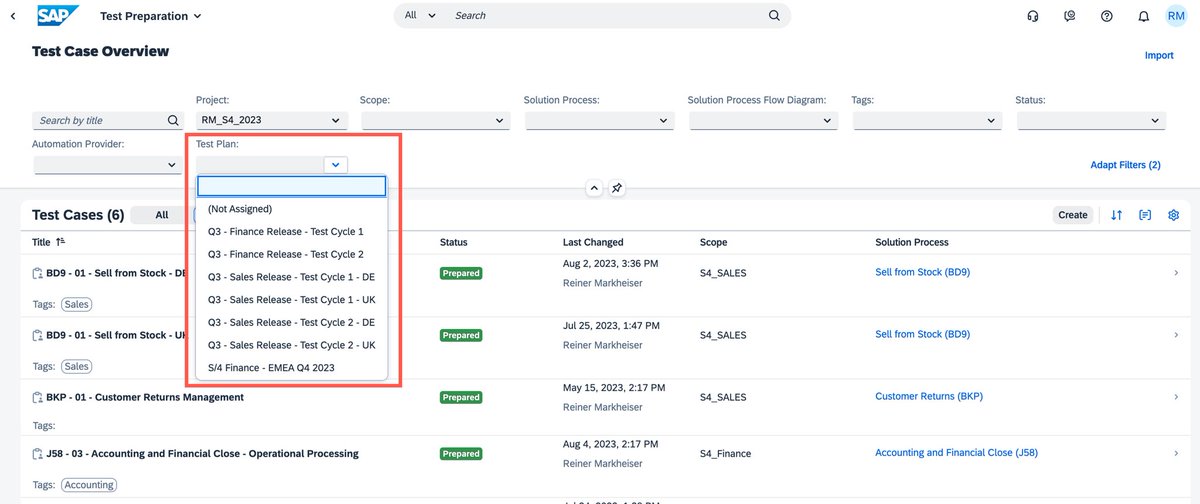Click the back navigation arrow
Image resolution: width=1200 pixels, height=504 pixels.
click(x=12, y=16)
